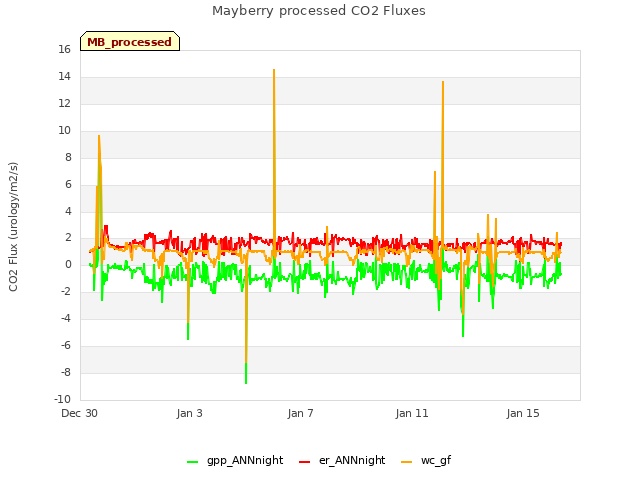Click the y-axis value 0

tap(68, 265)
